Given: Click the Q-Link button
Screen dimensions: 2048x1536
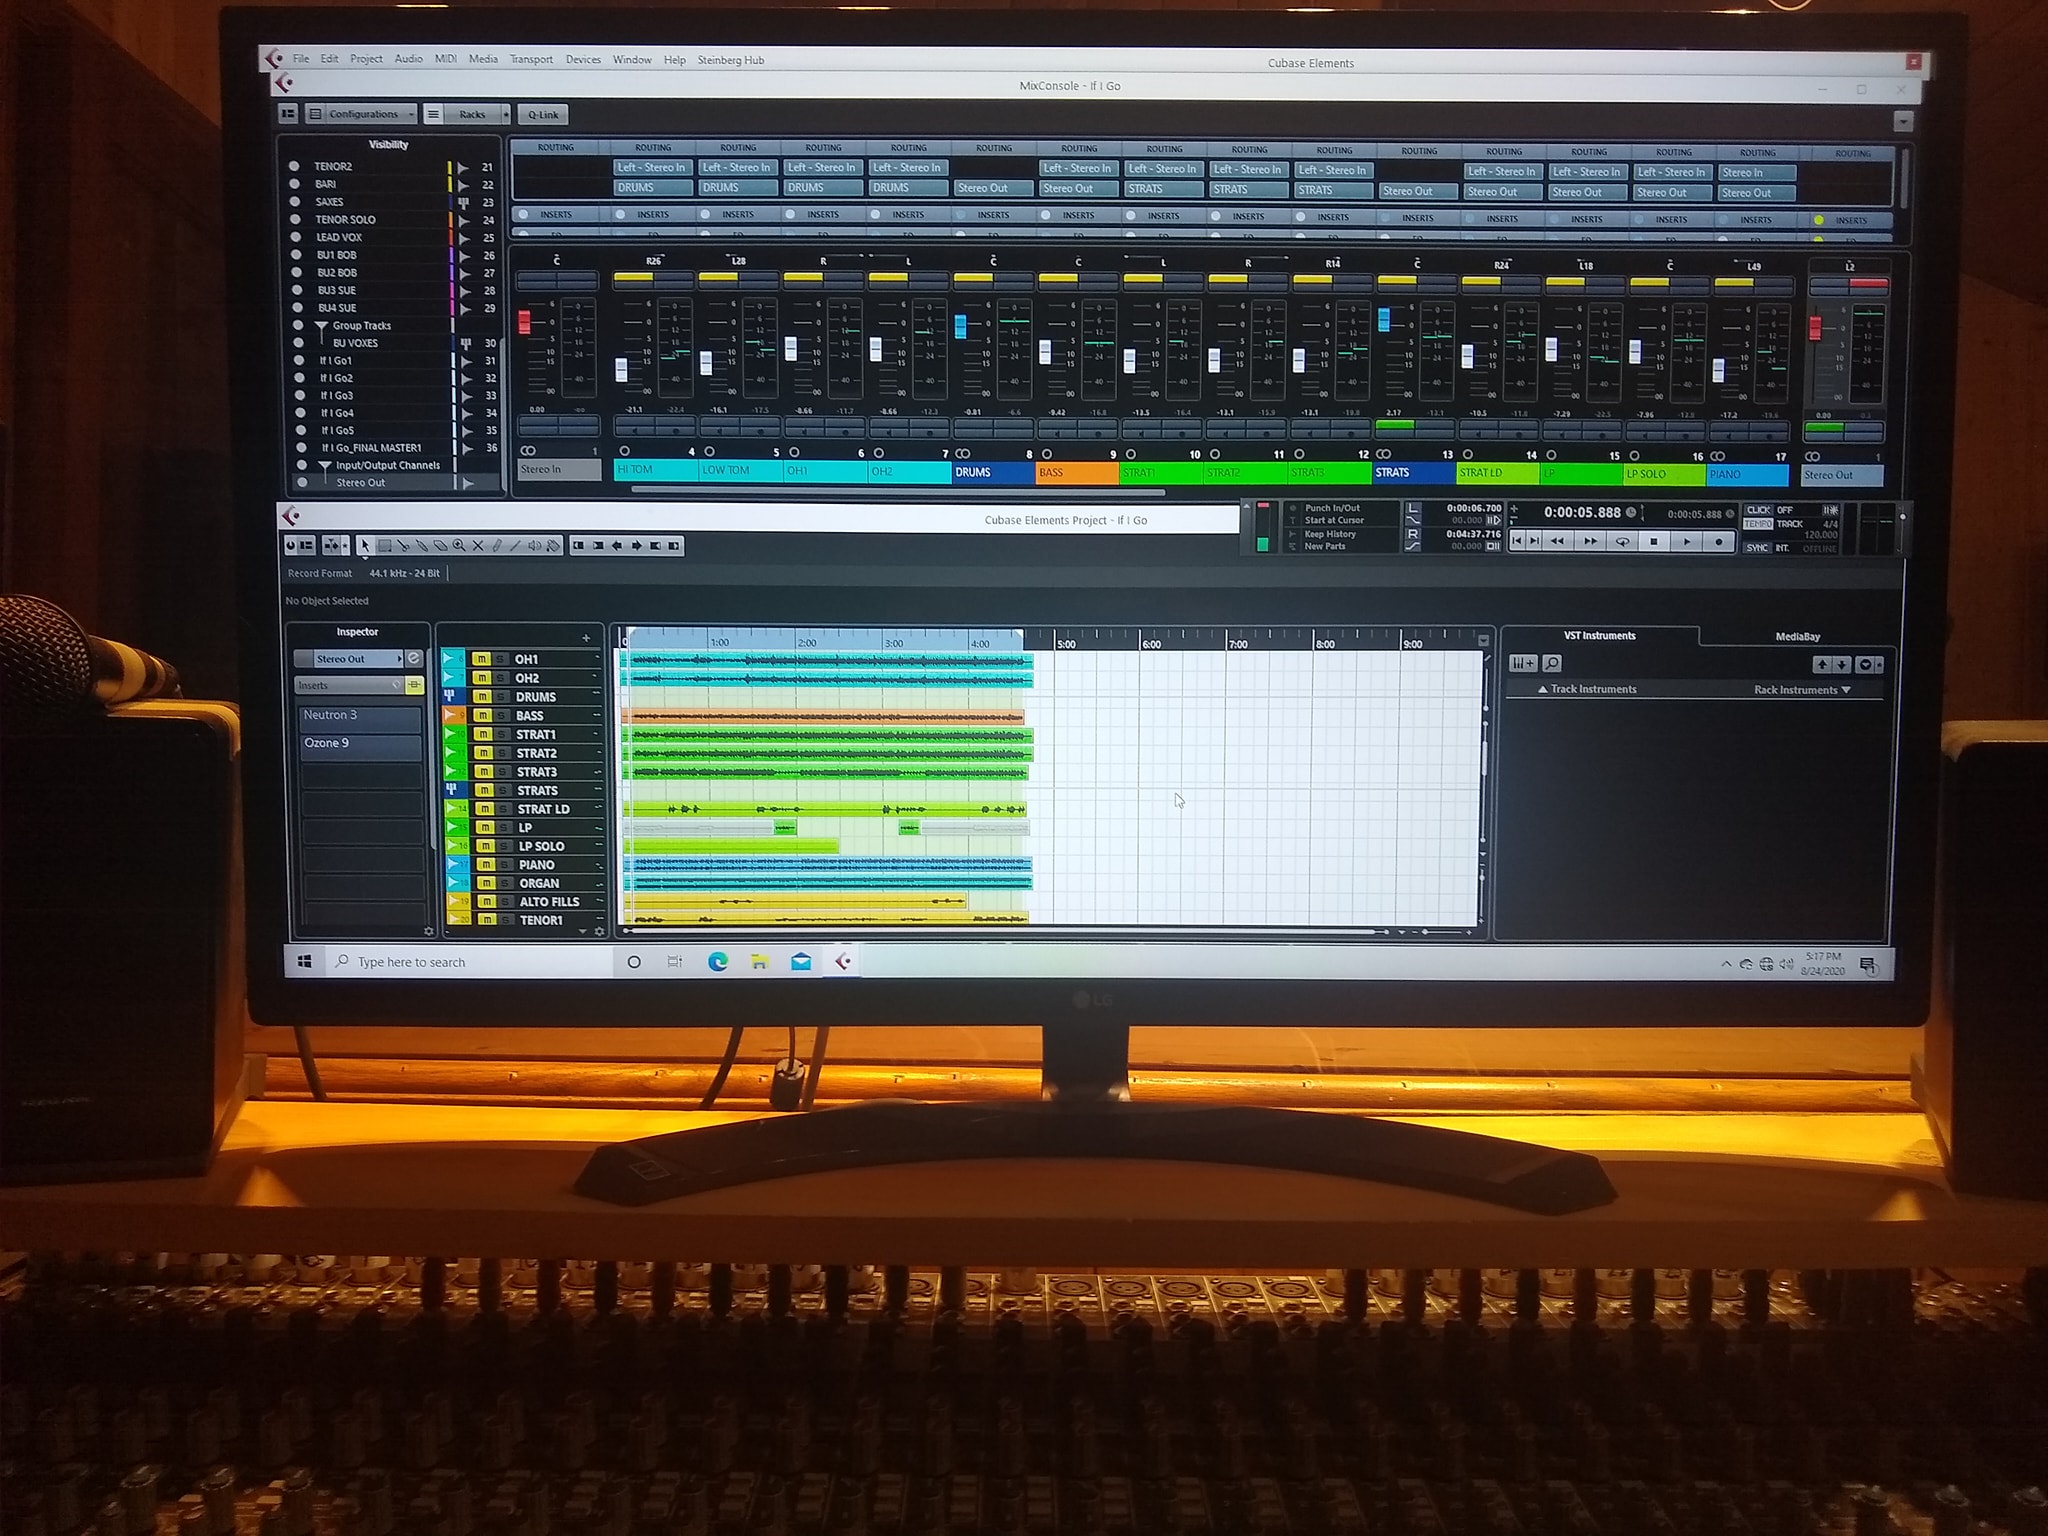Looking at the screenshot, I should pyautogui.click(x=543, y=115).
